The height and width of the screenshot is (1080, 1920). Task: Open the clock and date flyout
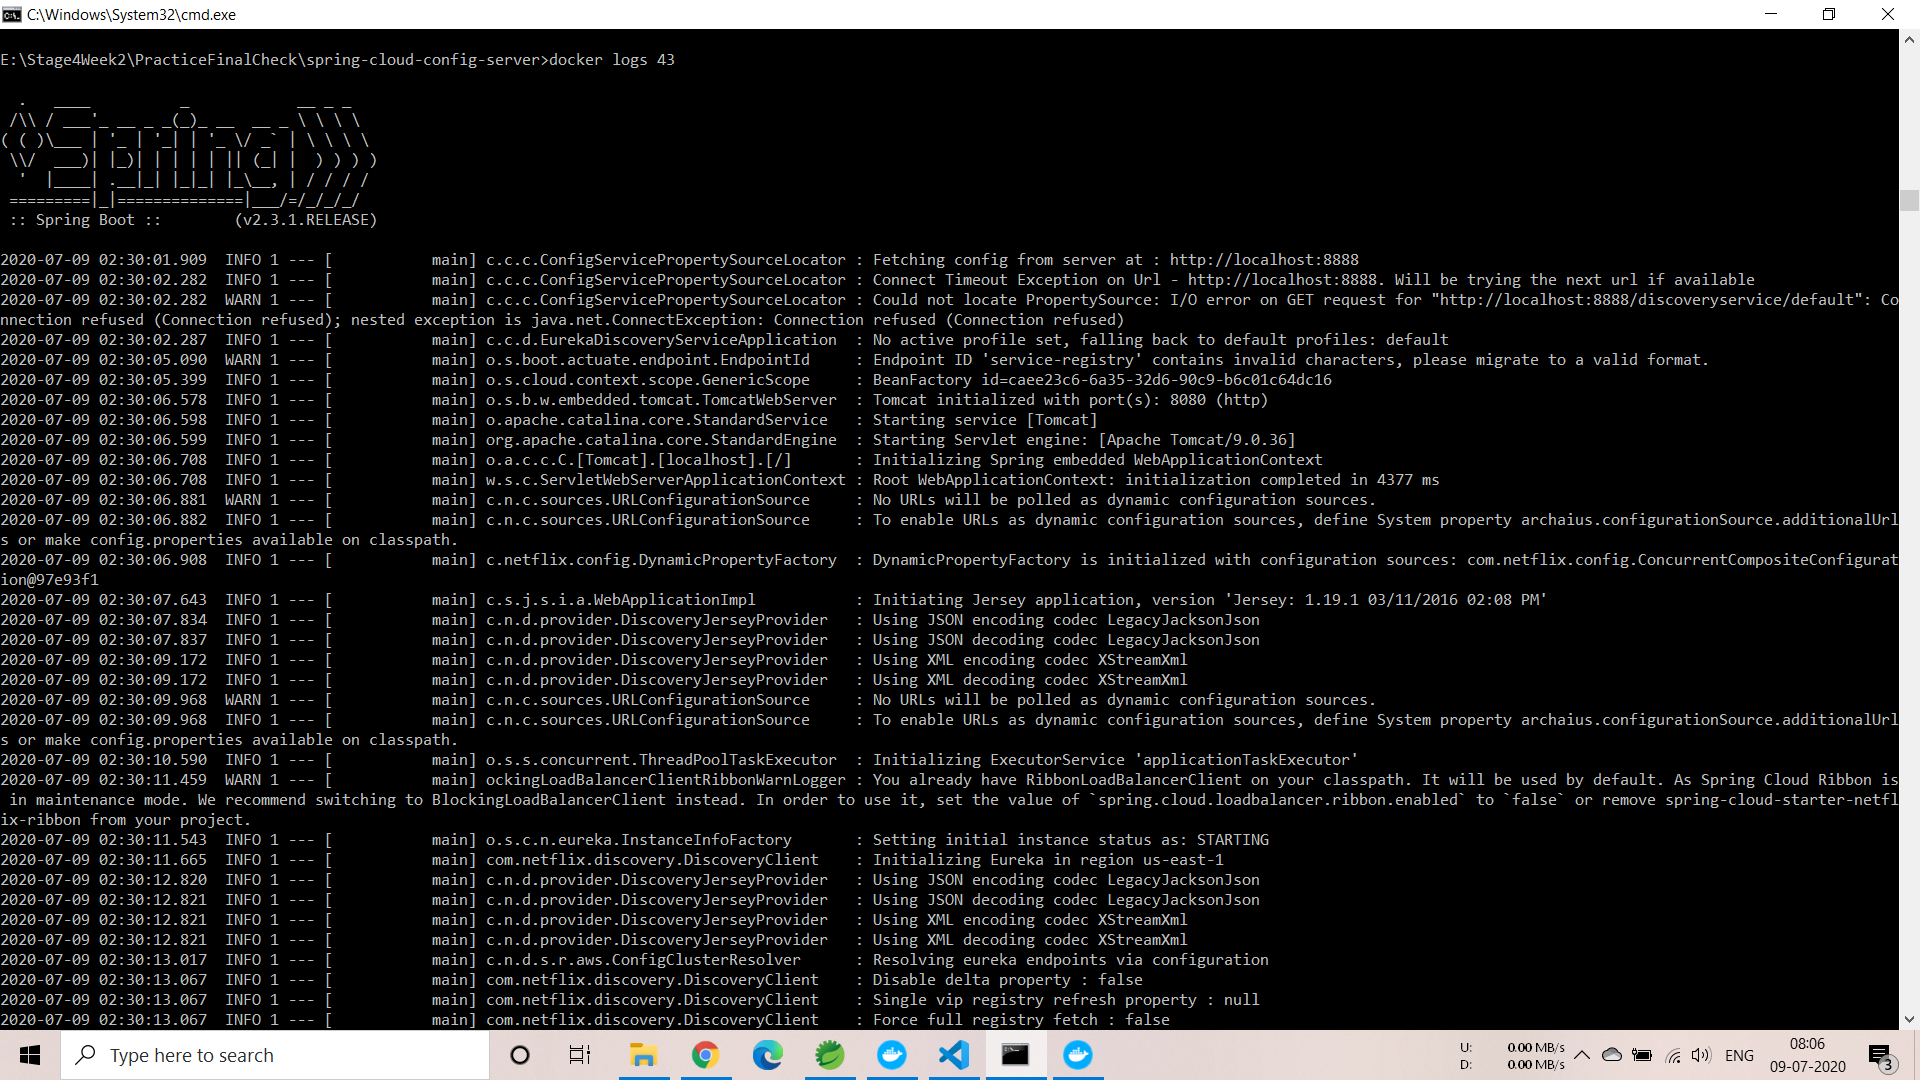[1807, 1055]
